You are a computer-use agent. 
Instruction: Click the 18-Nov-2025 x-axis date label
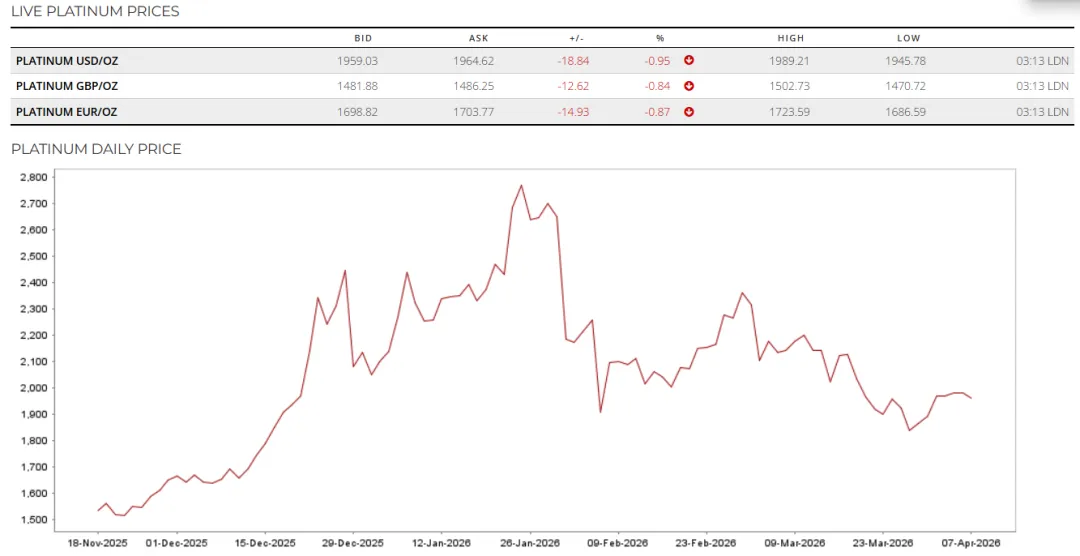[97, 543]
